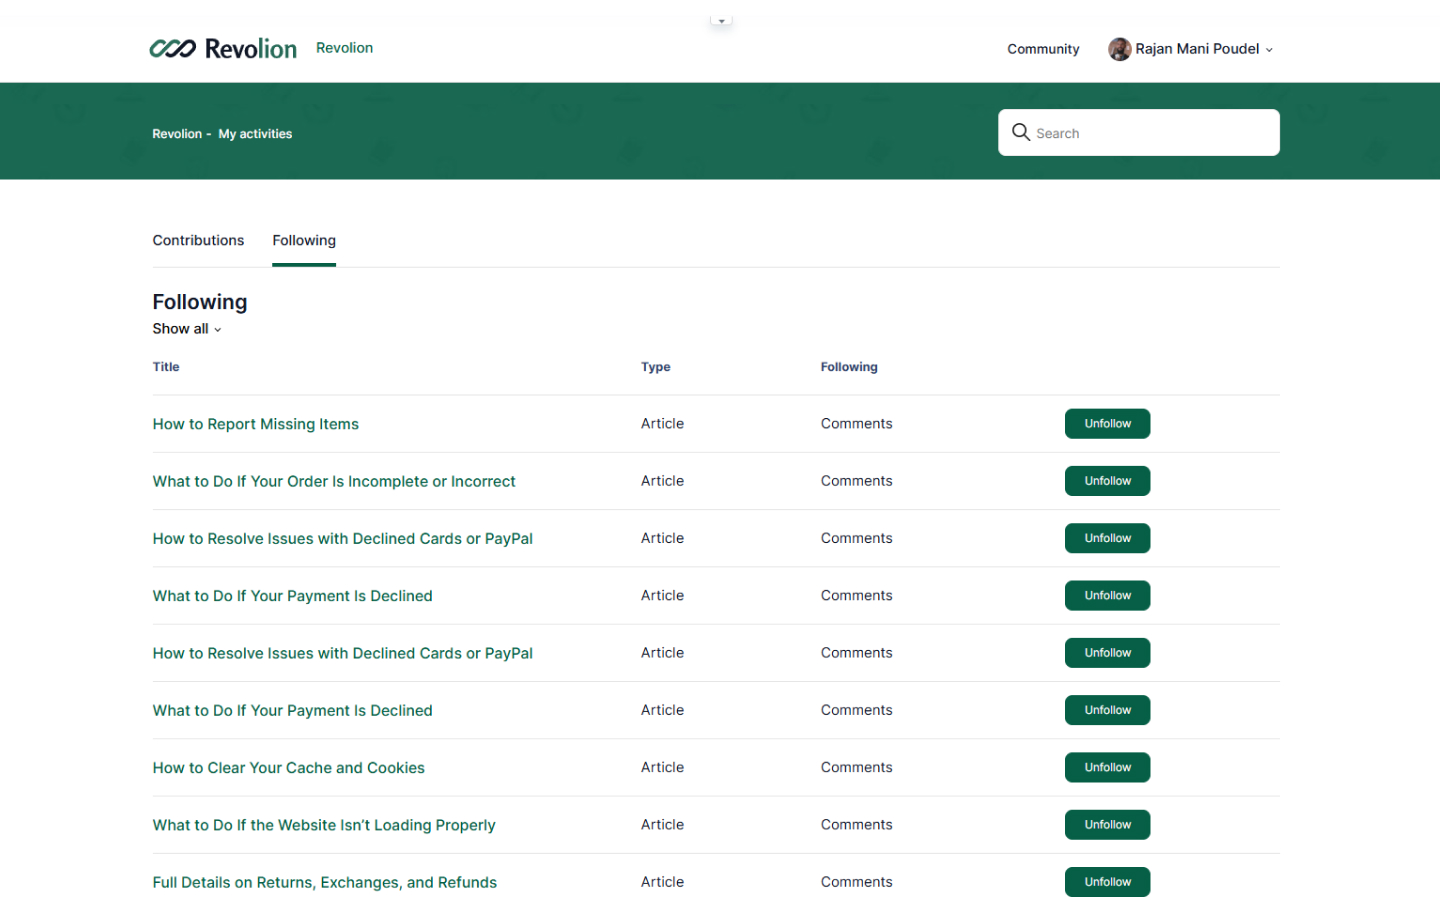This screenshot has height=900, width=1440.
Task: Click the My activities breadcrumb
Action: pyautogui.click(x=255, y=134)
